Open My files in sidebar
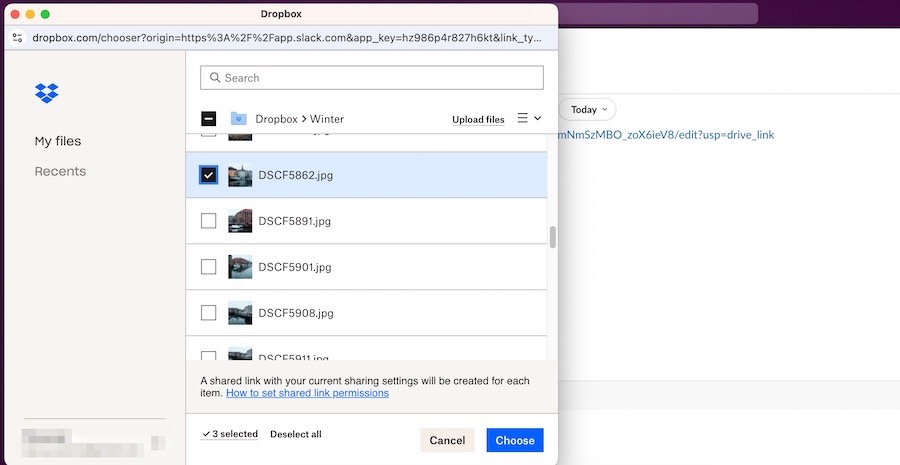 click(58, 141)
